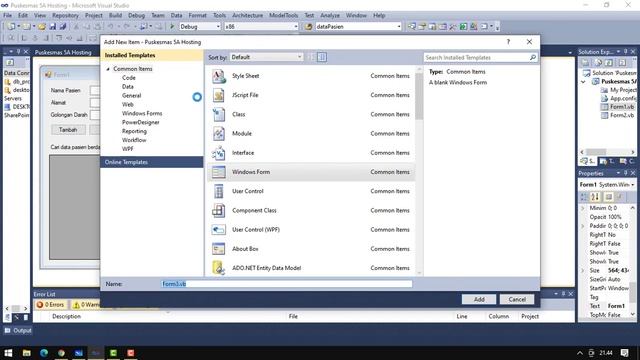
Task: Open Google Chrome from taskbar
Action: pos(61,353)
